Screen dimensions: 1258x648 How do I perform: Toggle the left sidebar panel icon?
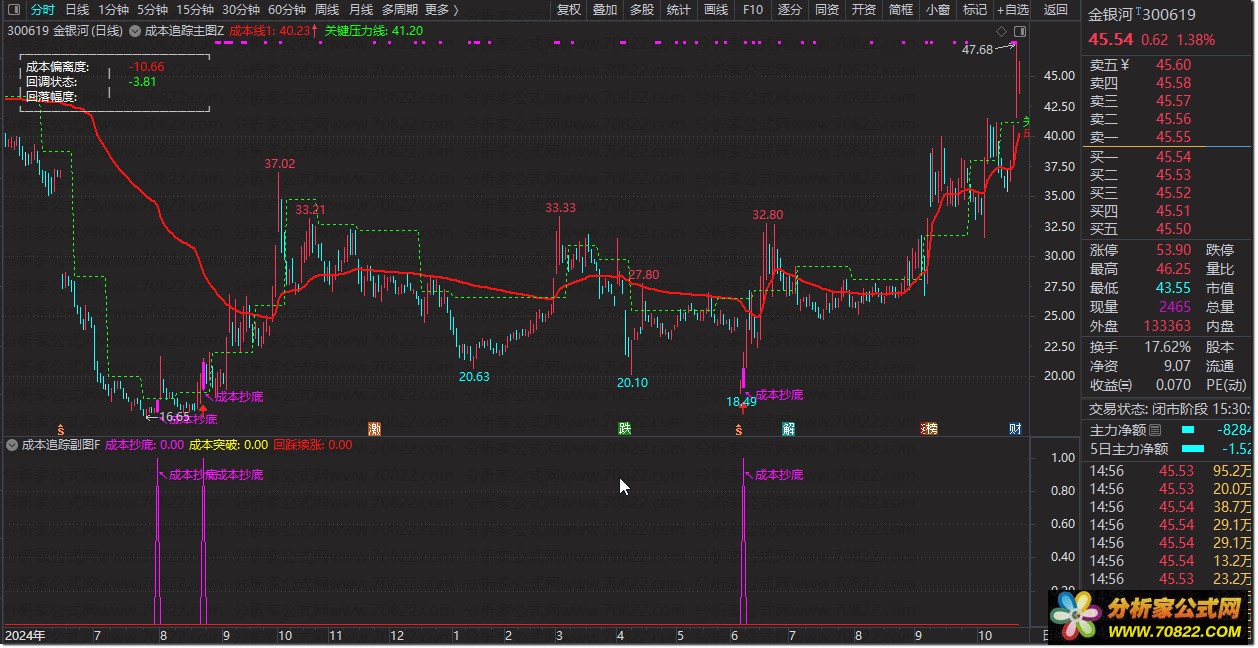[12, 10]
